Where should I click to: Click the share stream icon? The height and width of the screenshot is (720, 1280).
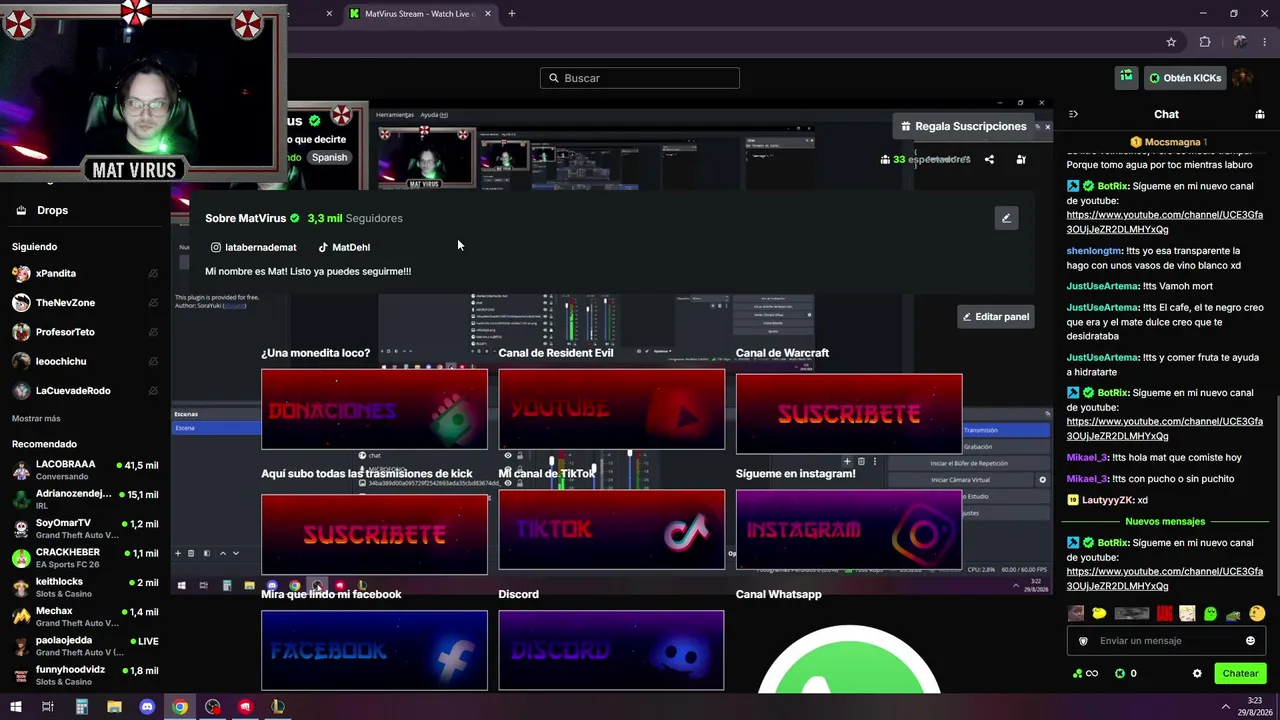tap(989, 159)
